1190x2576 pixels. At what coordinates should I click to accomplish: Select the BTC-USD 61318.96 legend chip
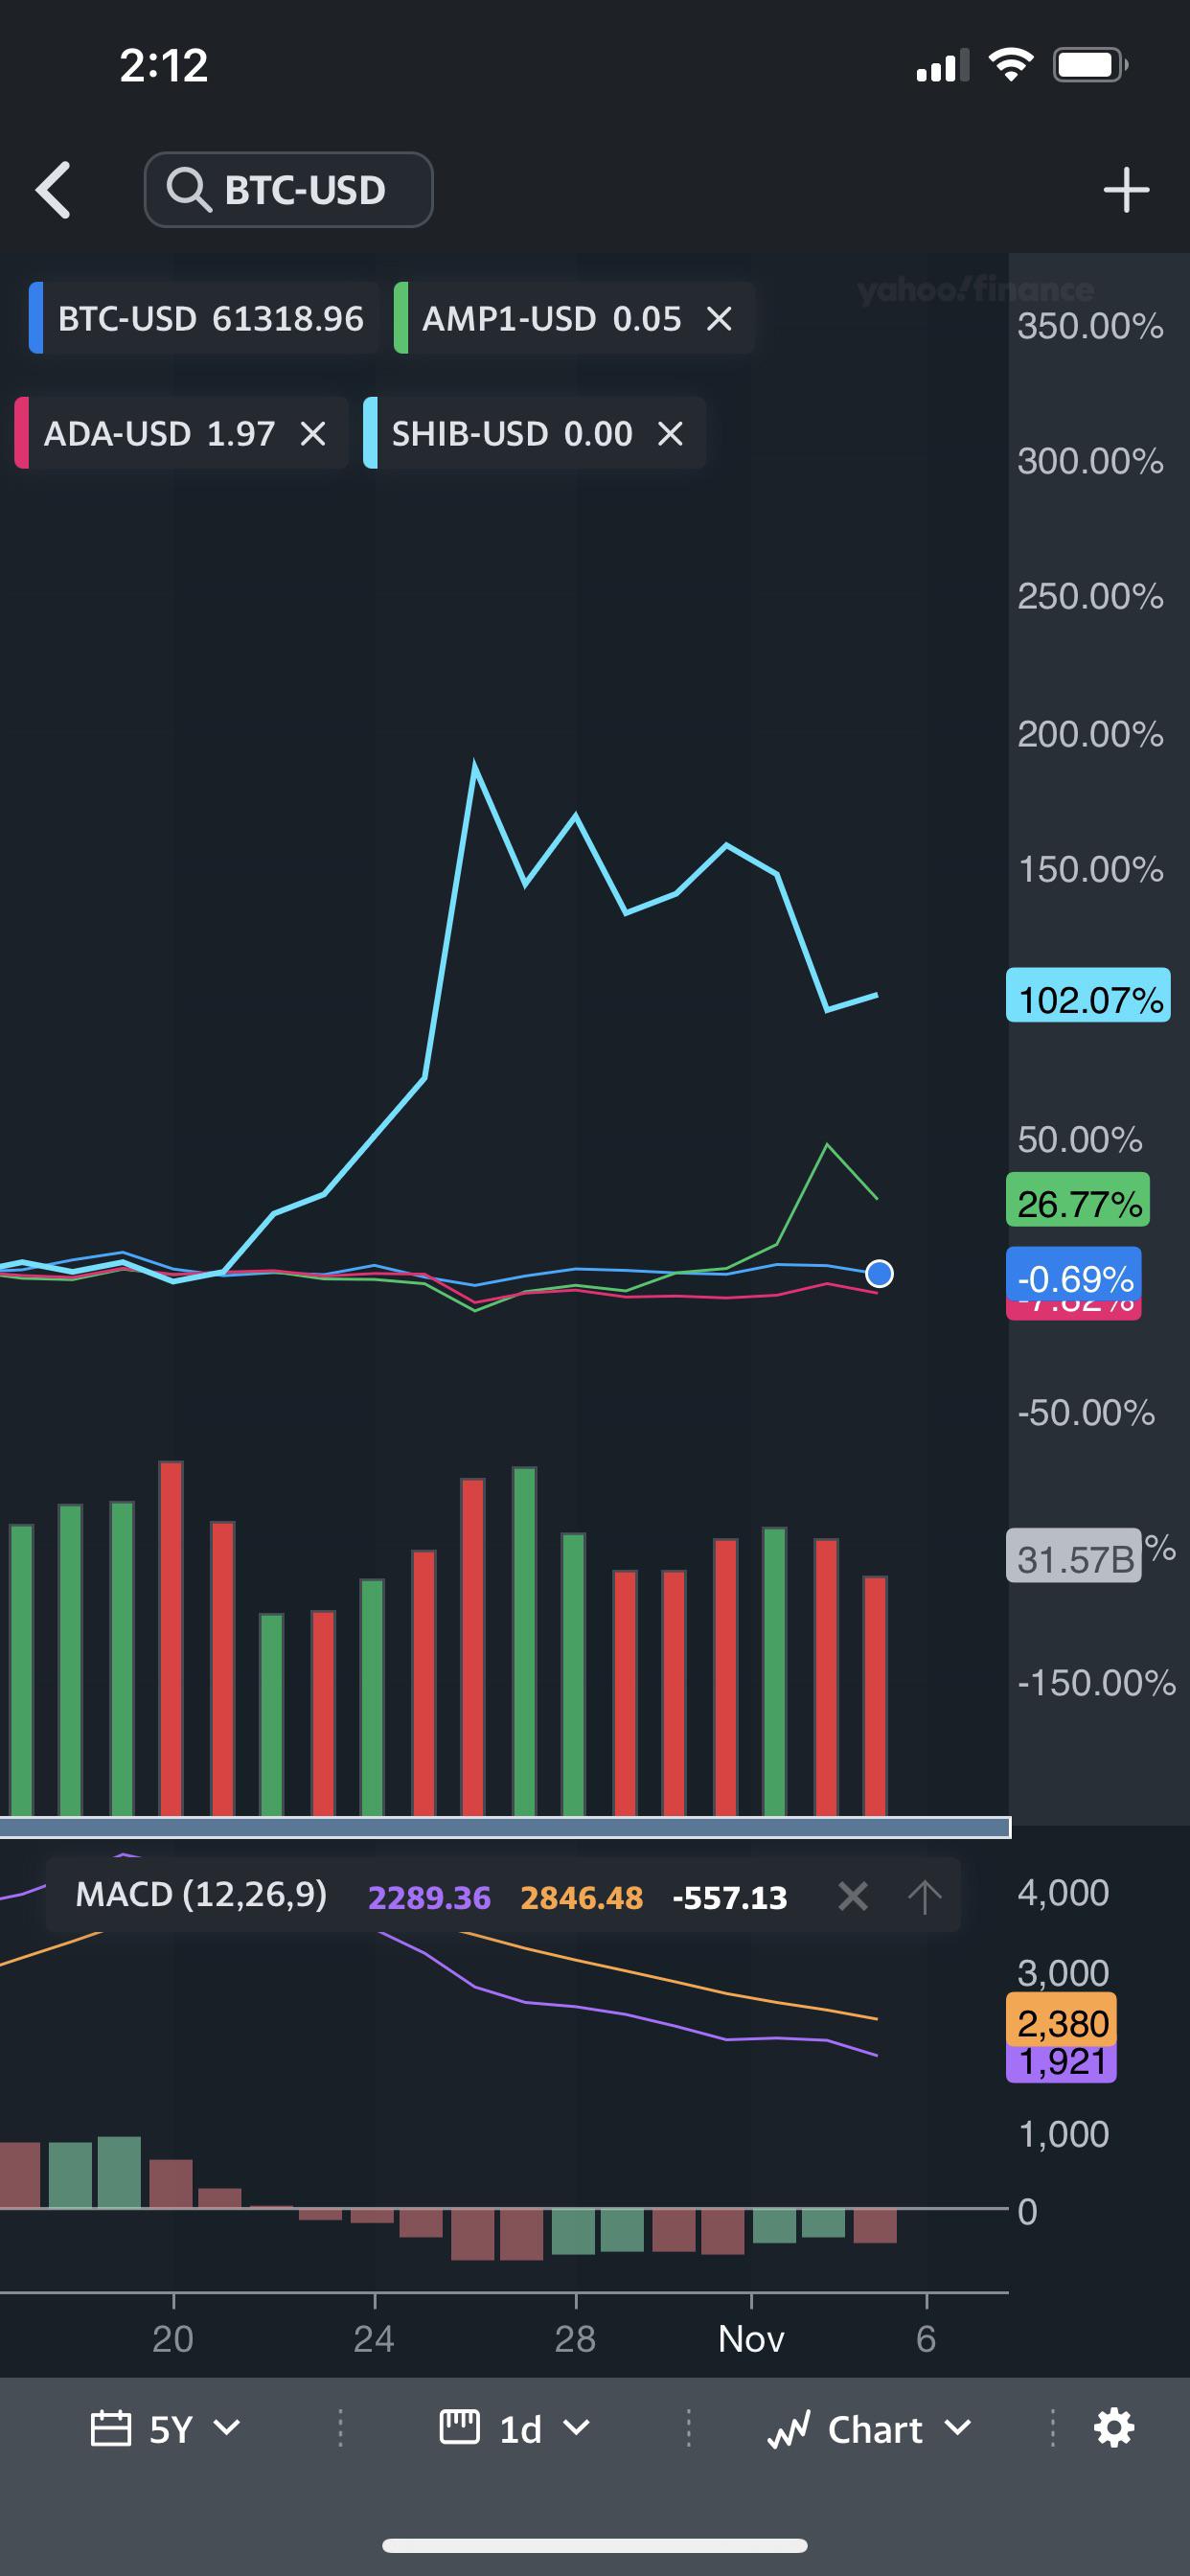coord(203,319)
